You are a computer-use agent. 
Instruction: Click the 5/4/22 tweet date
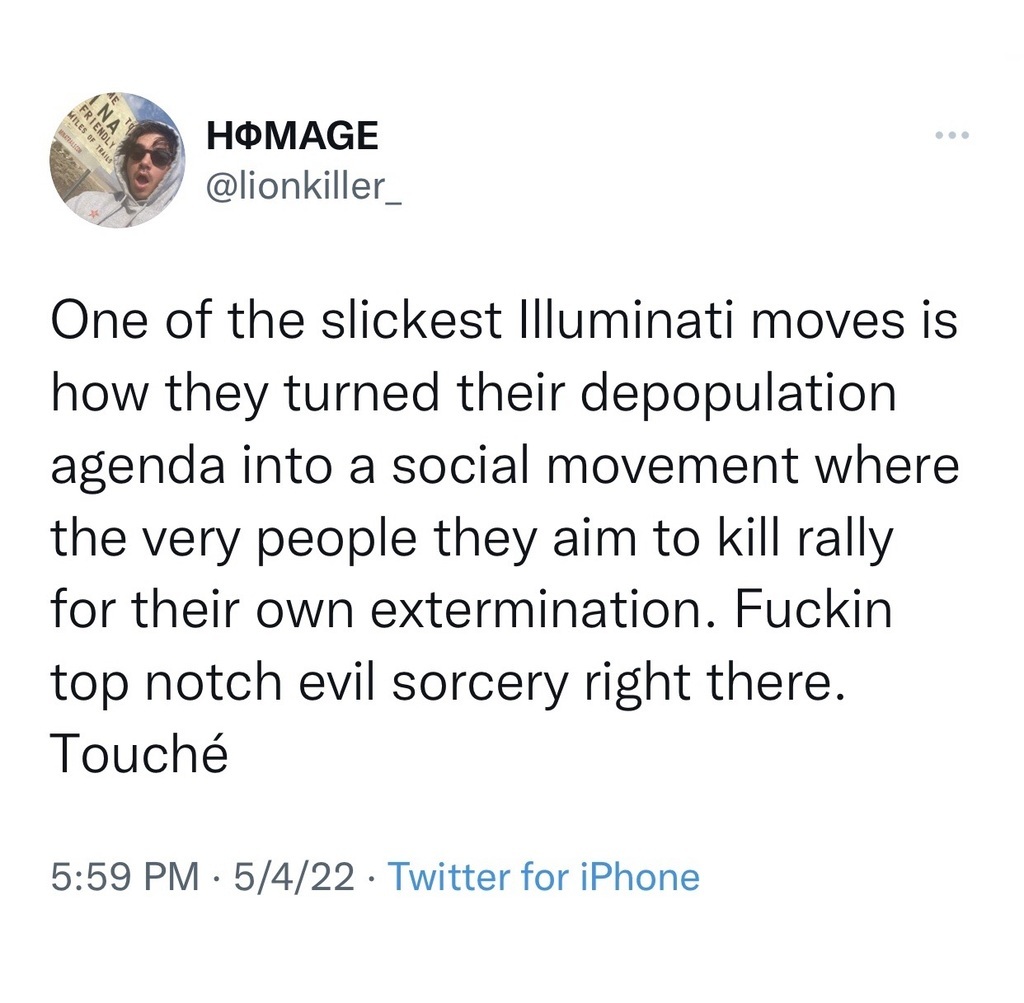coord(292,877)
